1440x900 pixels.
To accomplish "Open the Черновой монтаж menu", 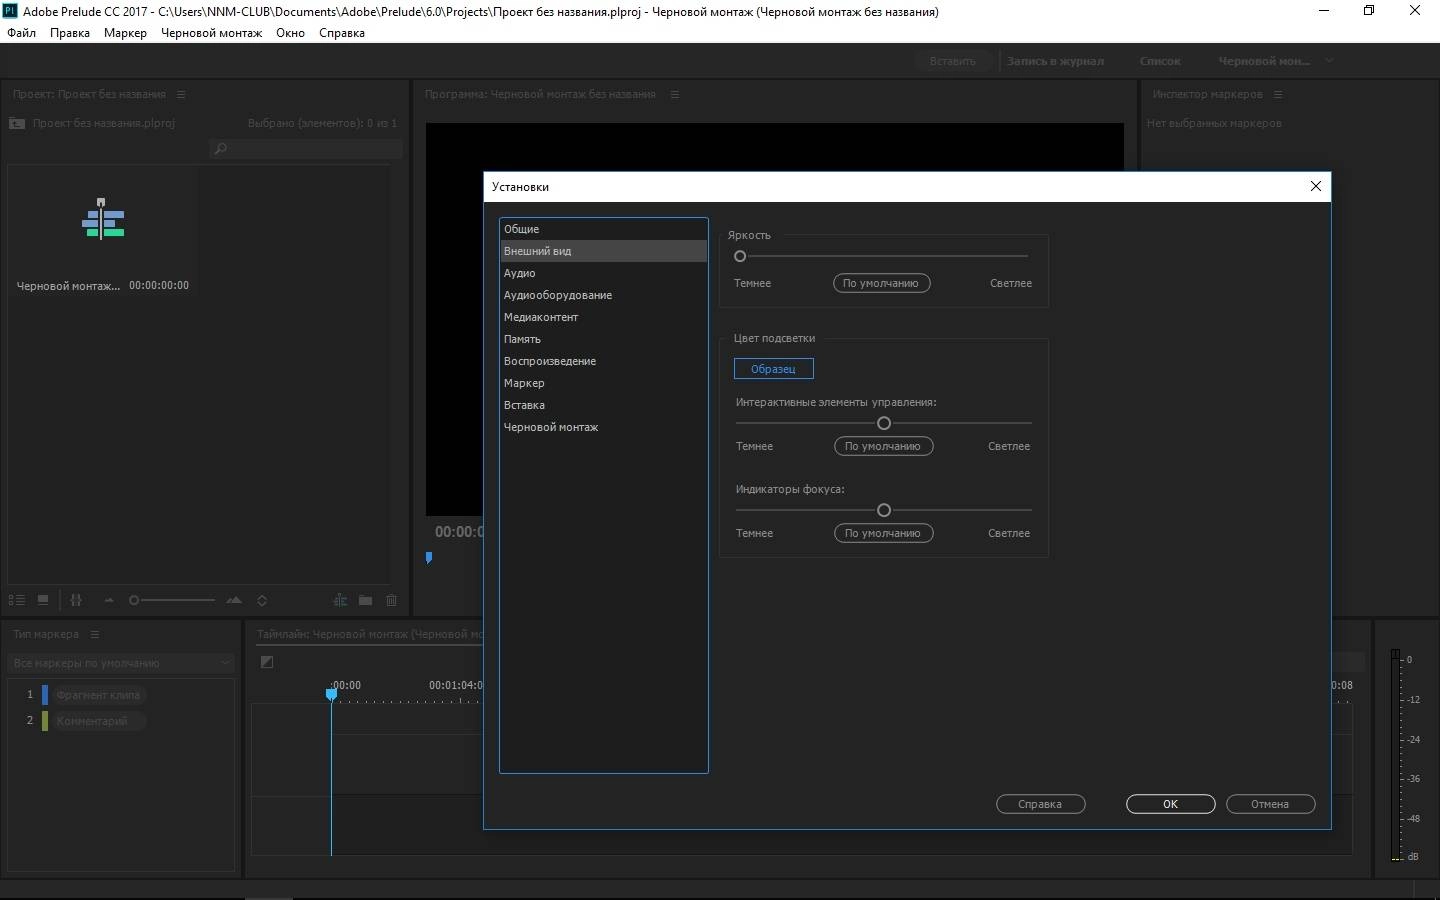I will (x=211, y=33).
